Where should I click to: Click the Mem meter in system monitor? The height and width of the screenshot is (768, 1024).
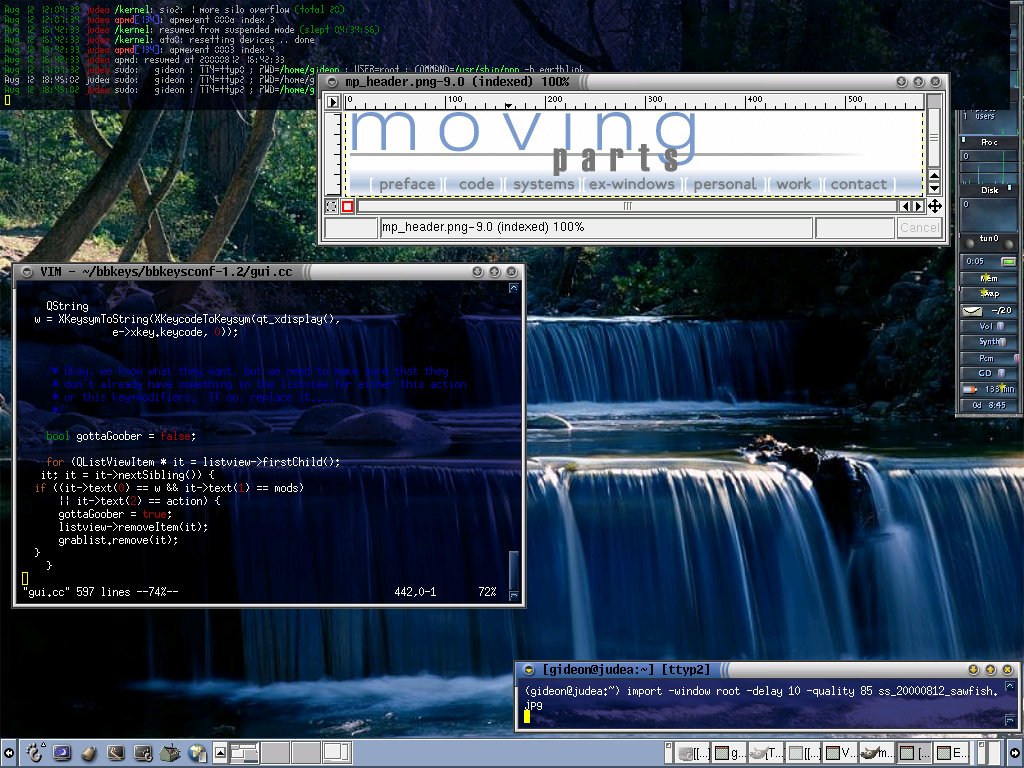(x=989, y=278)
